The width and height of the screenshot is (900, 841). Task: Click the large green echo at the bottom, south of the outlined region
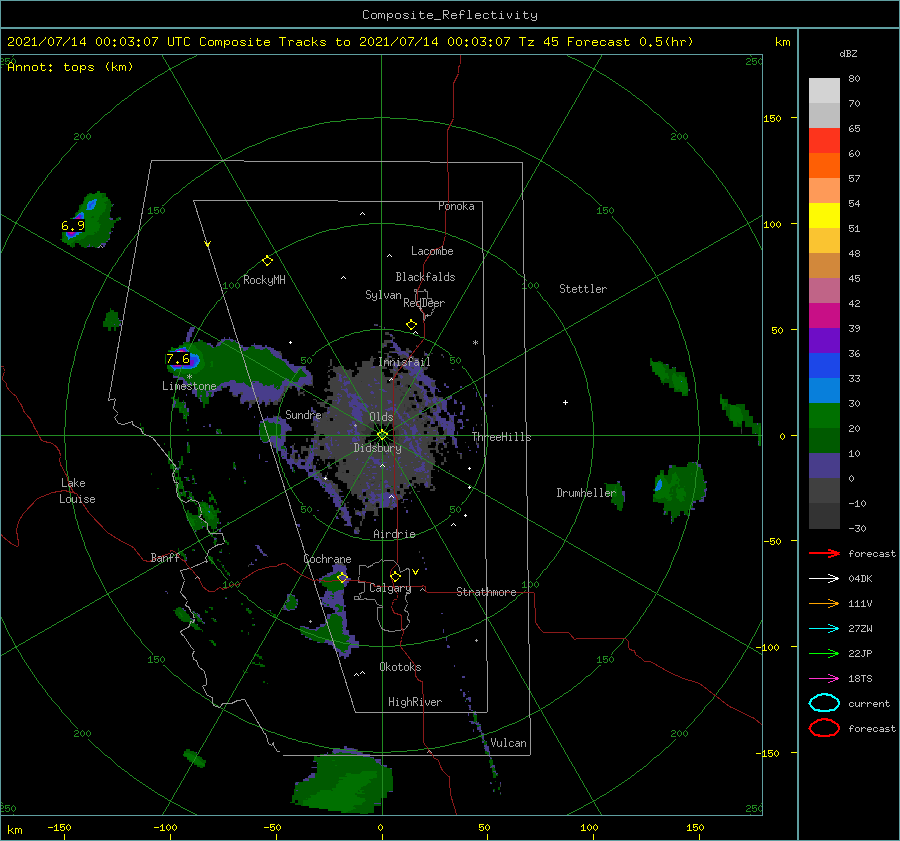[343, 781]
